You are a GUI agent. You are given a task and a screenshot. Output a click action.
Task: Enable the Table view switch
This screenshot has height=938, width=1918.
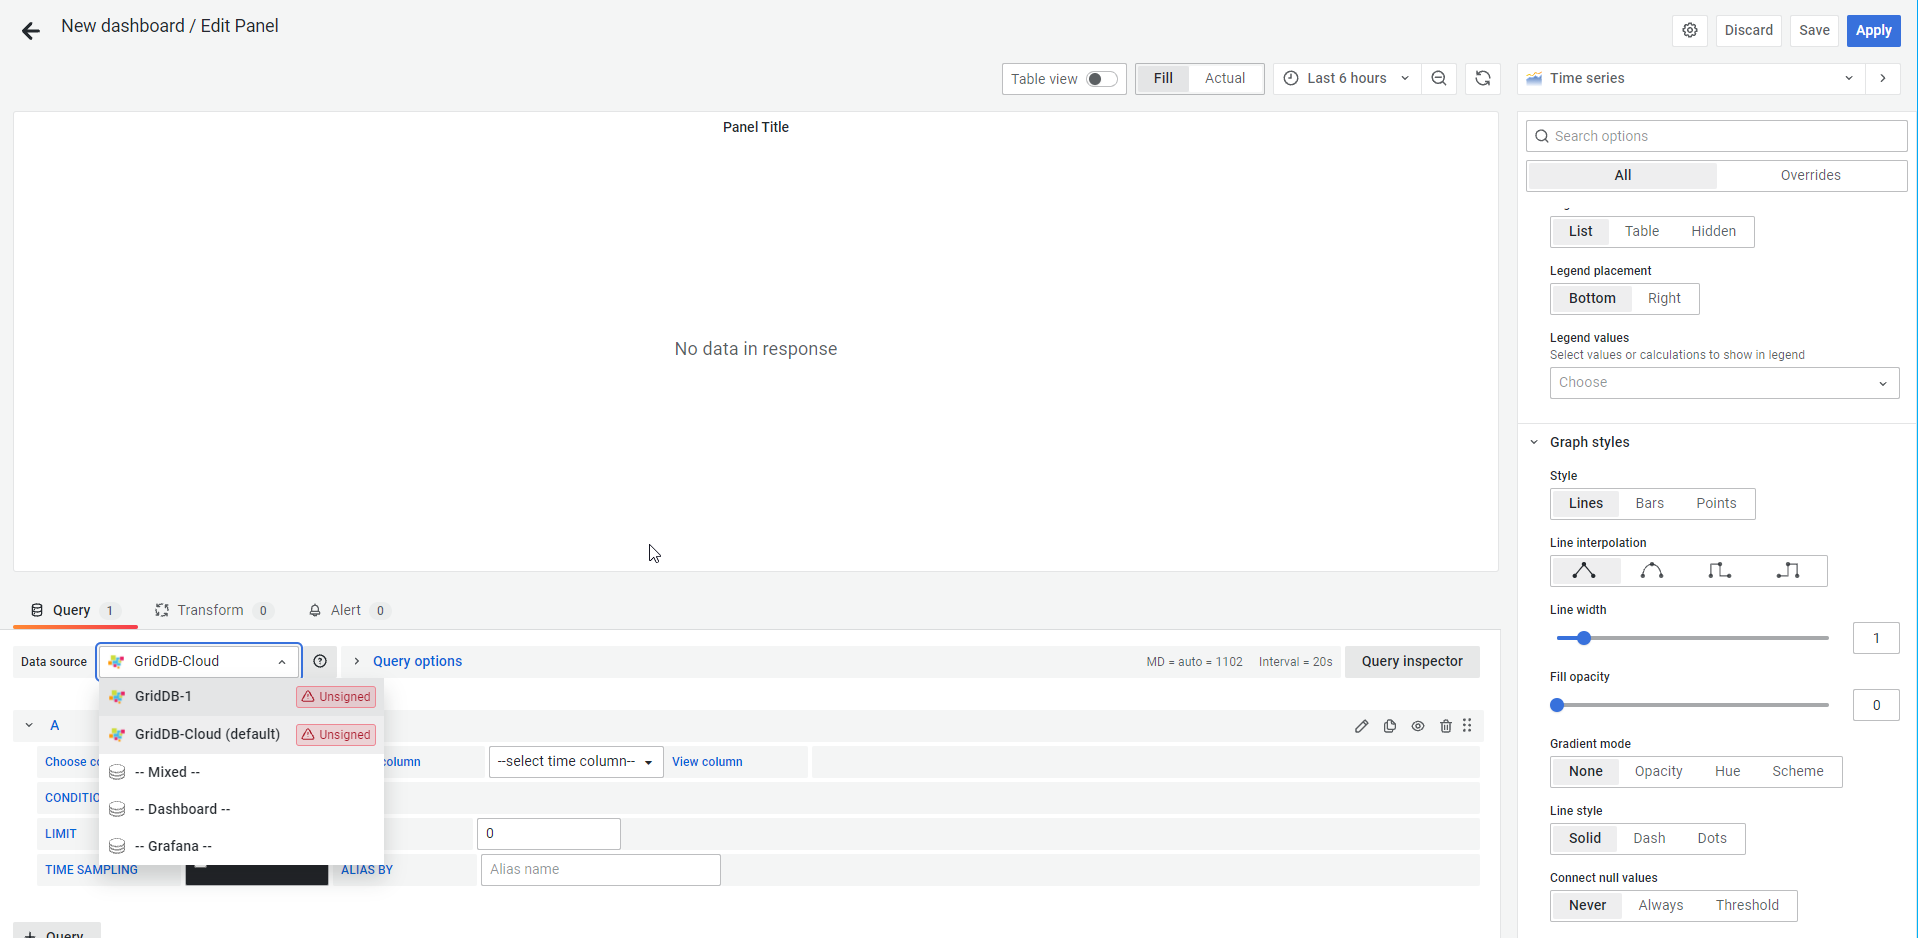tap(1101, 79)
